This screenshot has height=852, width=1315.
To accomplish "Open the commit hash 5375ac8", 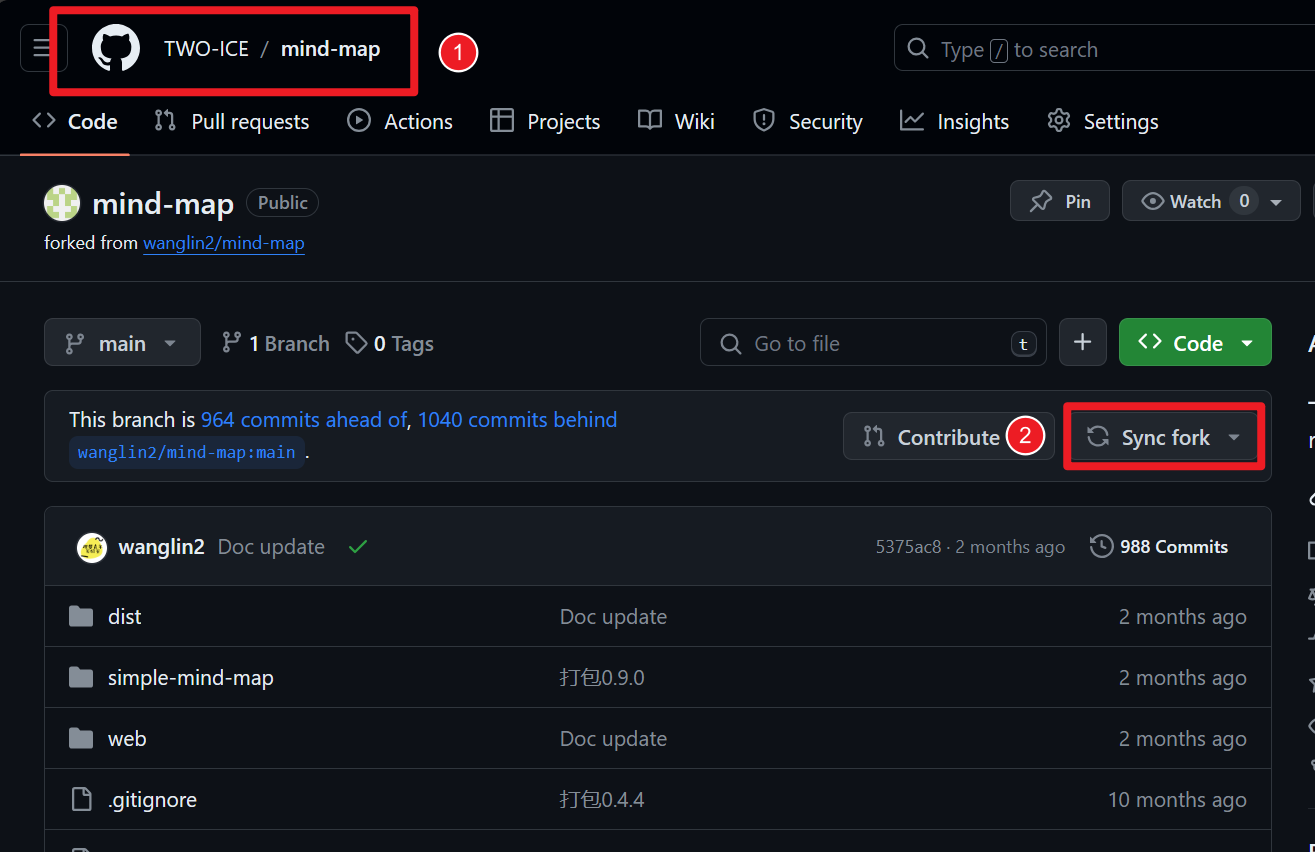I will [x=908, y=547].
